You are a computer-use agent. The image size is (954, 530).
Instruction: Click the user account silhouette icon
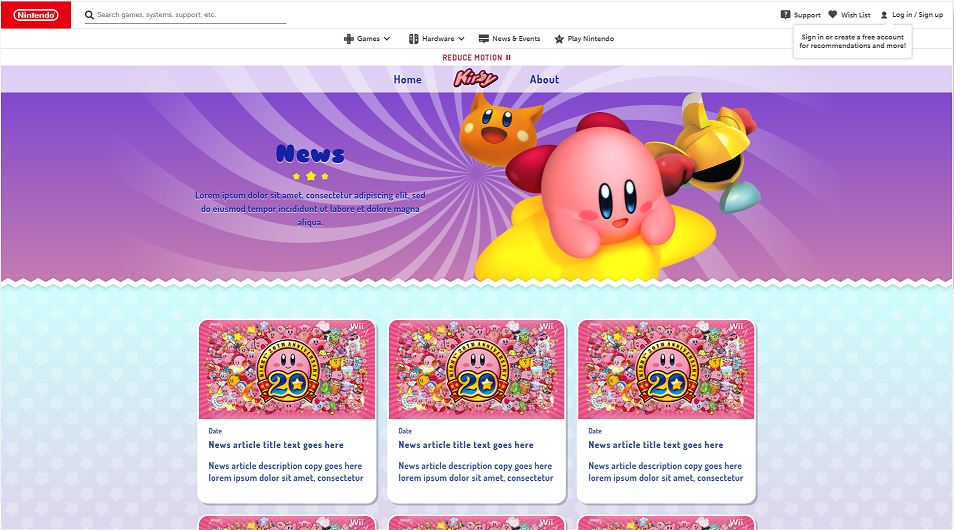(x=884, y=15)
